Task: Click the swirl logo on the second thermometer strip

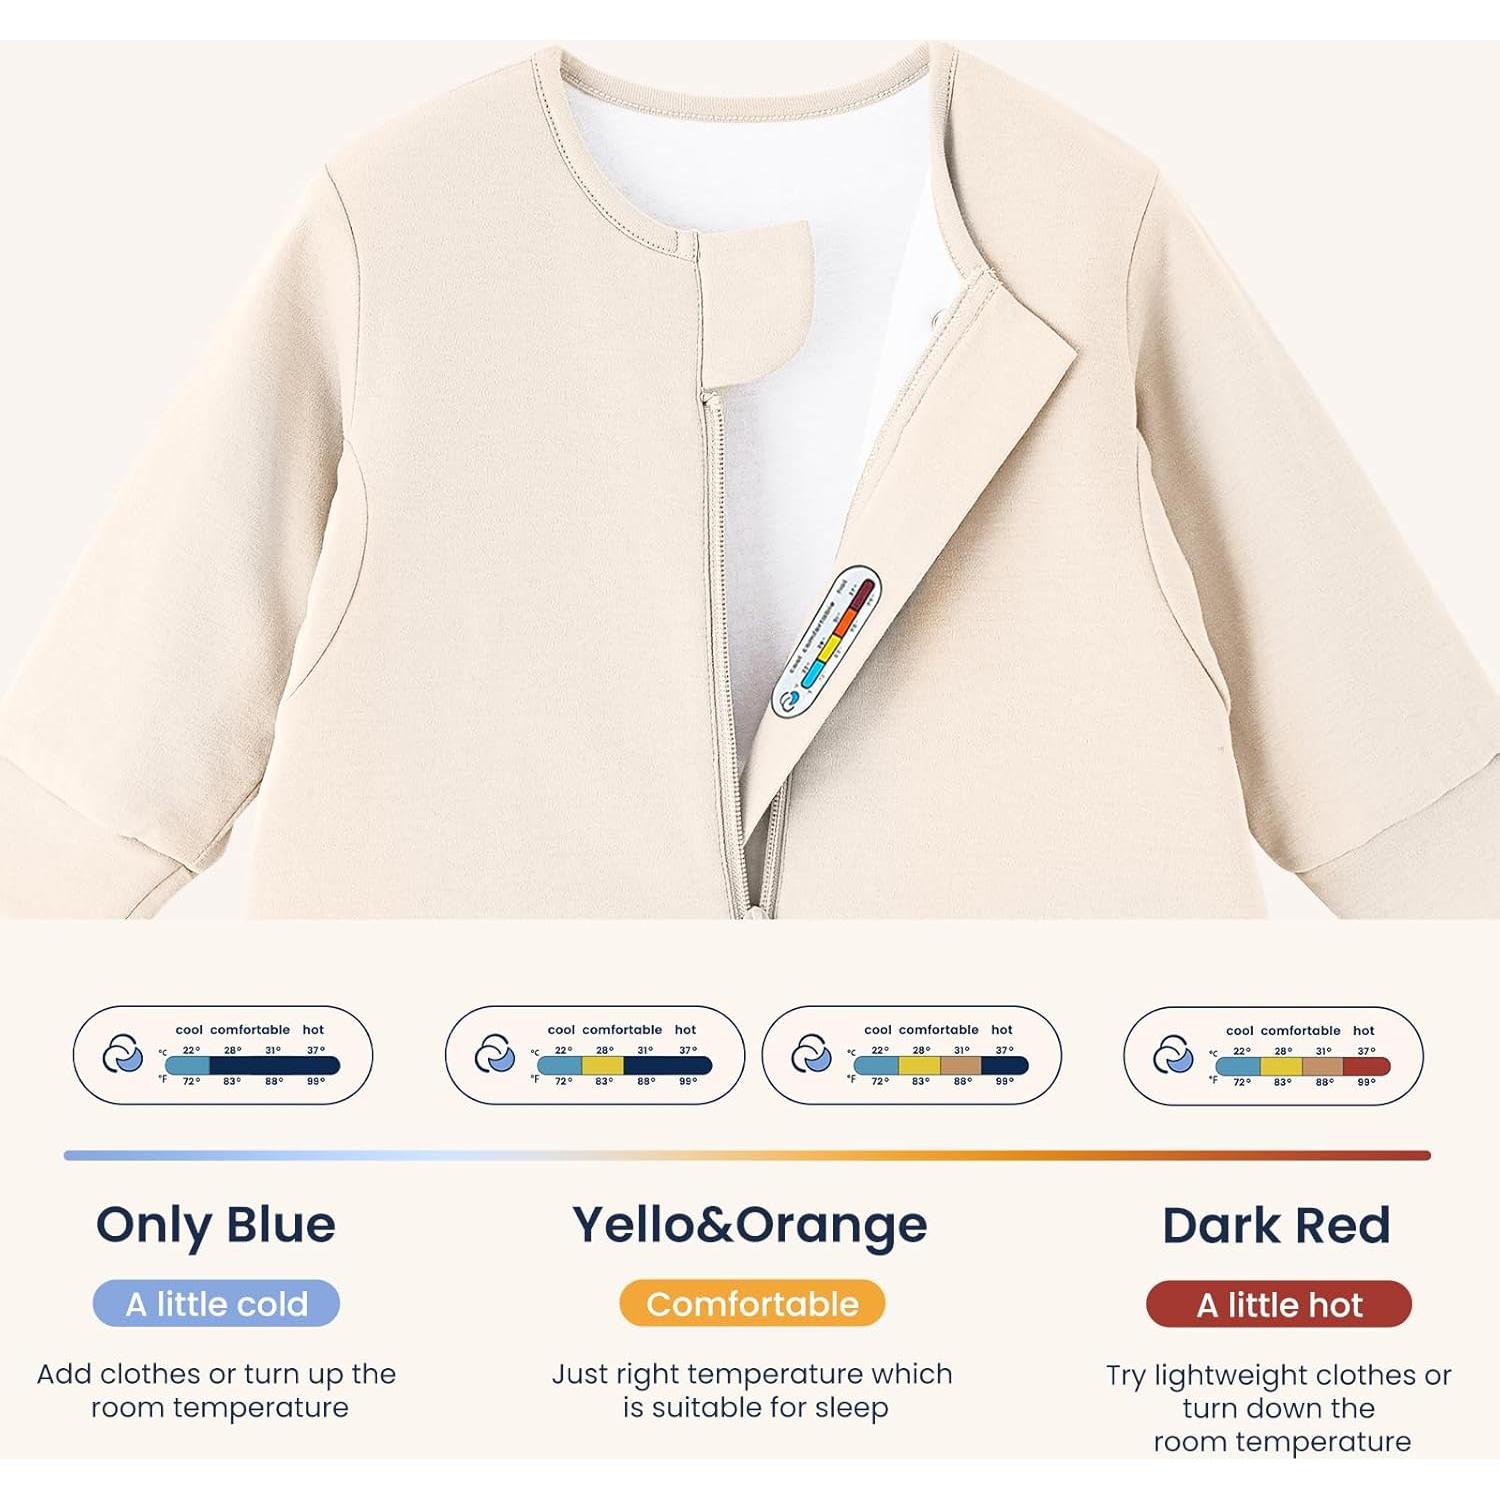Action: (495, 1054)
